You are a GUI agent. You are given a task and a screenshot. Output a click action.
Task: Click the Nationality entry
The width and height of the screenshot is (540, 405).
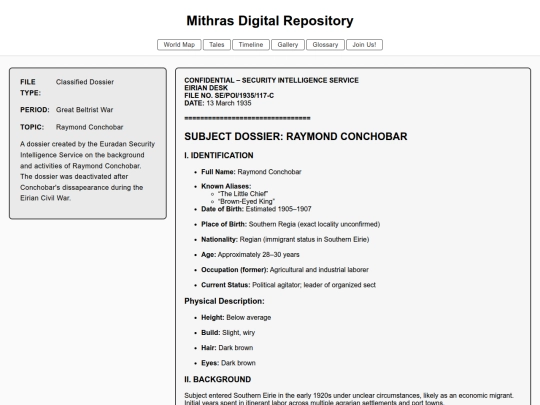pyautogui.click(x=285, y=239)
